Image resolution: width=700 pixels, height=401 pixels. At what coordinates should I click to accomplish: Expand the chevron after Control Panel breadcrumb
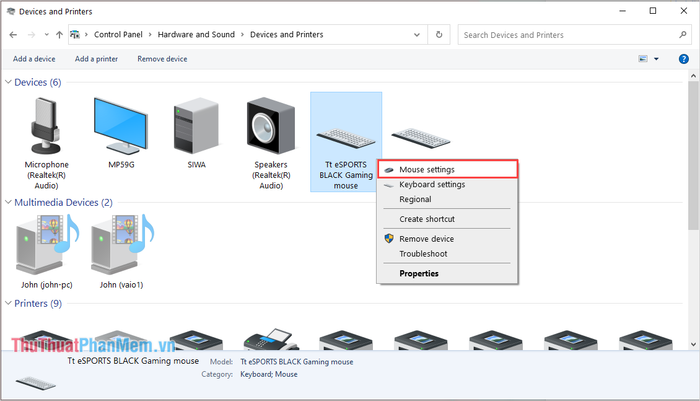coord(150,35)
